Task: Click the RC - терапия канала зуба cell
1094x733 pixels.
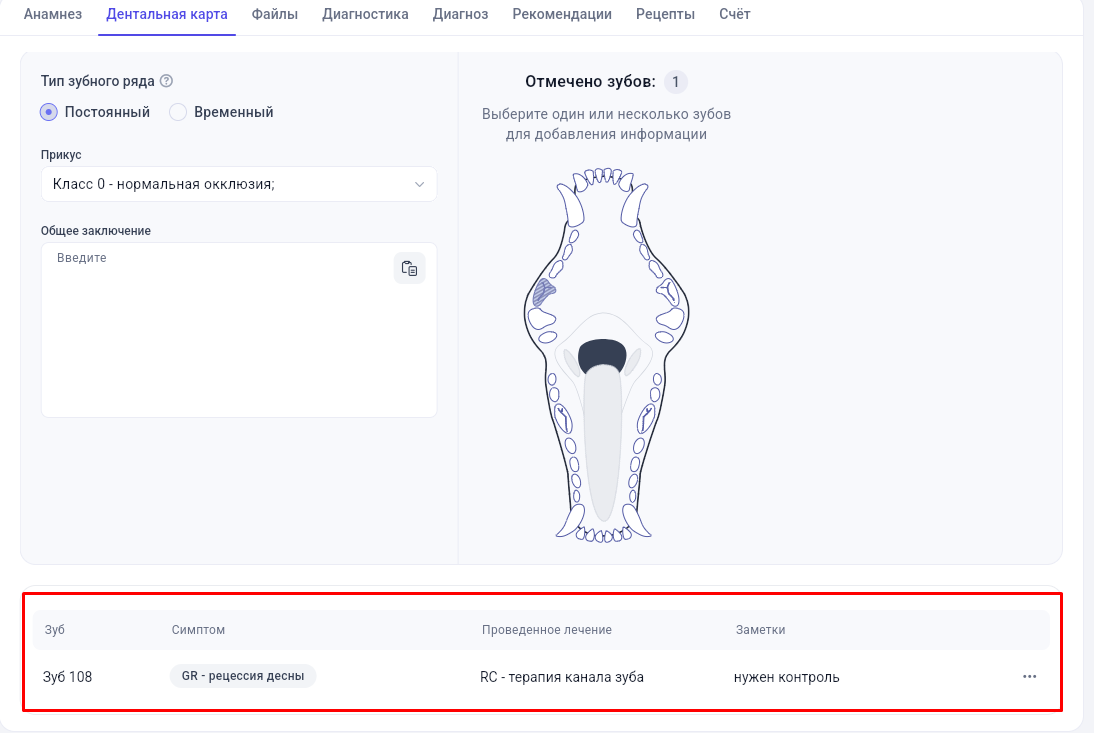Action: point(562,677)
